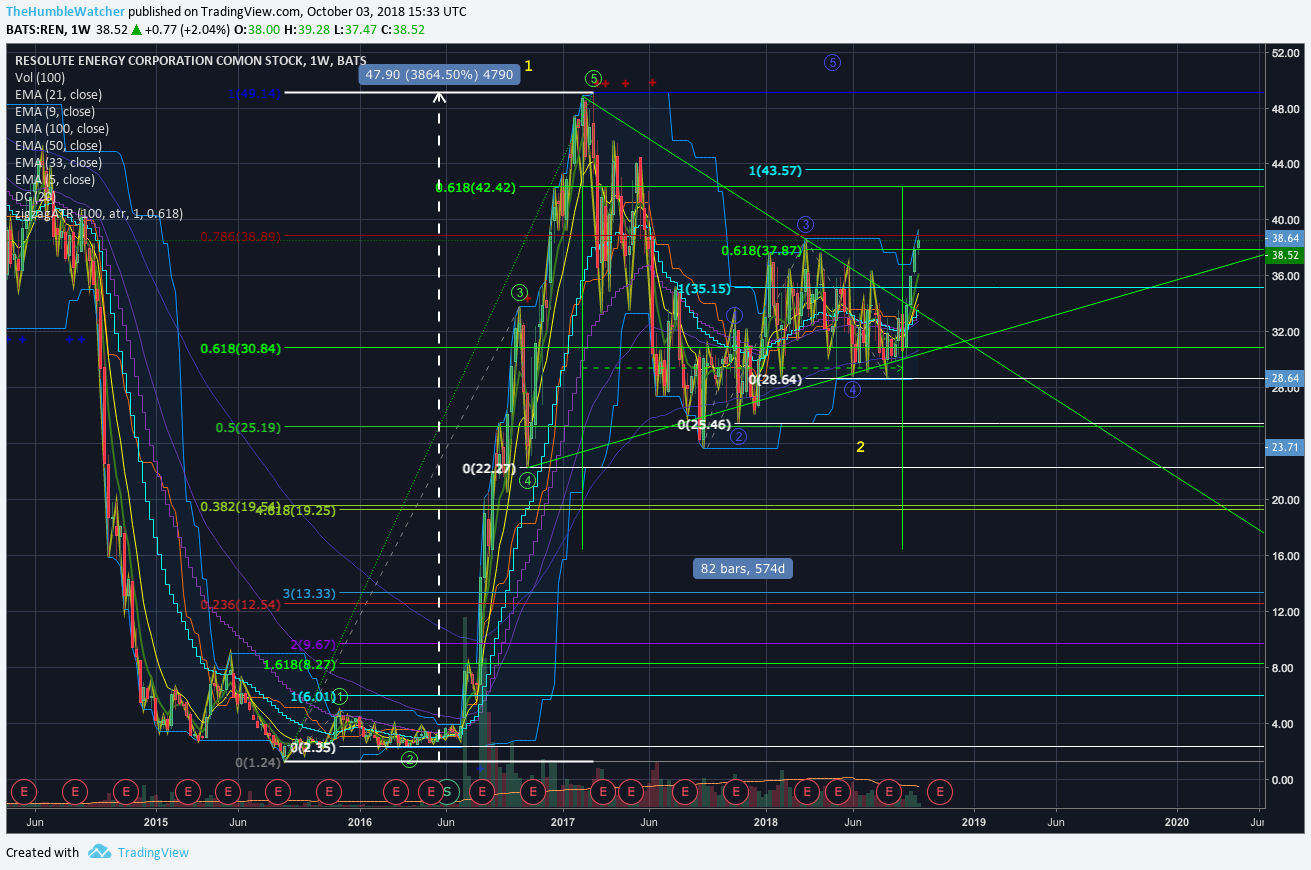Select the Vol (100) indicator legend
The image size is (1311, 870).
click(x=40, y=77)
